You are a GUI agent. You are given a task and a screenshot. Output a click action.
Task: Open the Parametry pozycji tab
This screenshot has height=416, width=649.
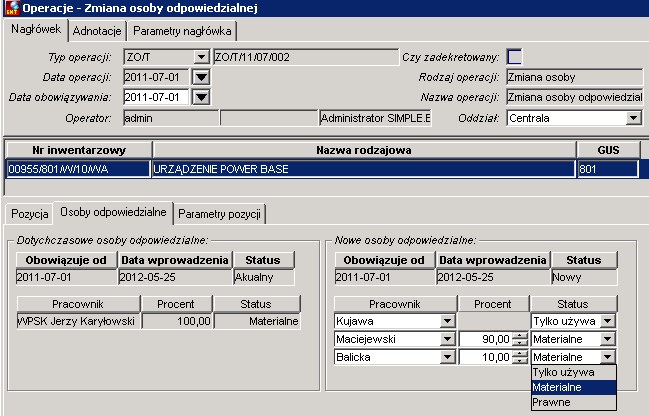219,214
